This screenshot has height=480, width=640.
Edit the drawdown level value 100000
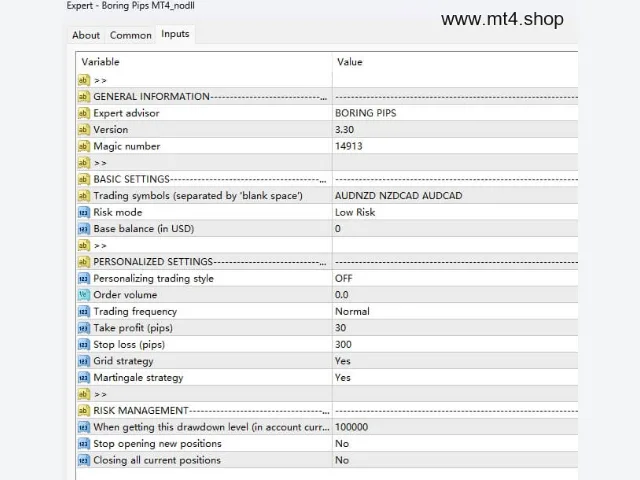tap(351, 427)
